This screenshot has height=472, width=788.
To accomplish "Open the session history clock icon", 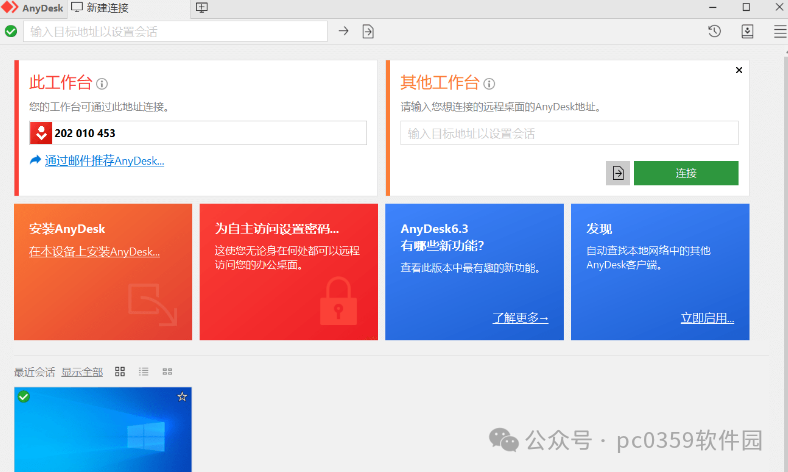I will click(715, 31).
